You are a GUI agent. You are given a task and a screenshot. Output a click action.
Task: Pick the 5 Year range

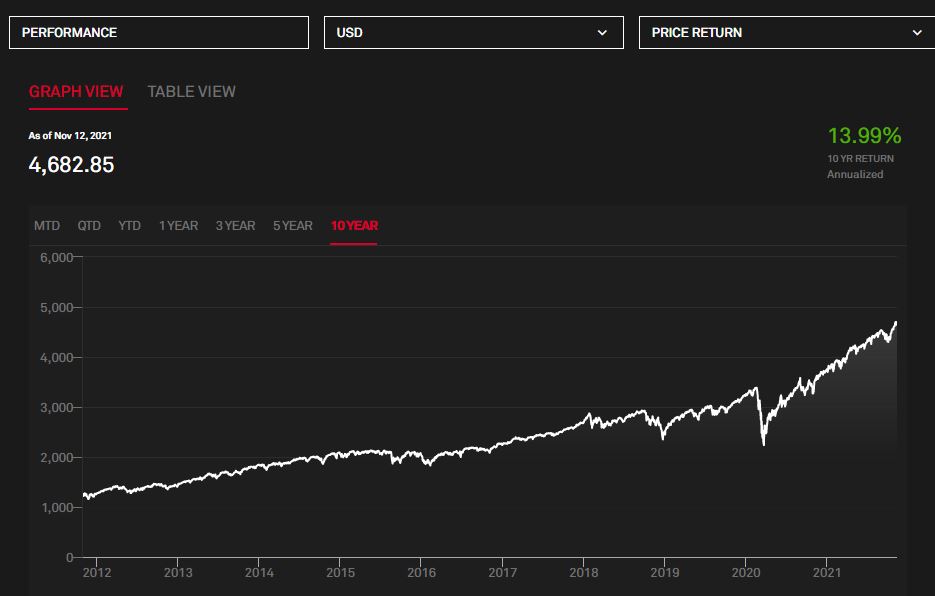(x=293, y=226)
